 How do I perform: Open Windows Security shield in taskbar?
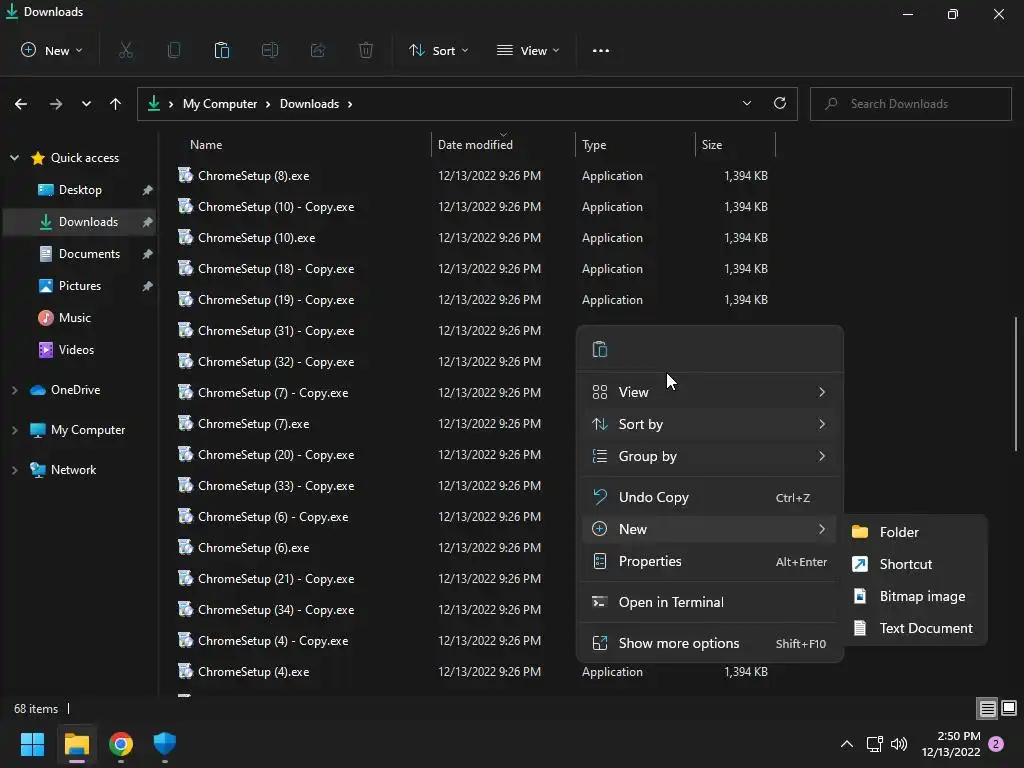(x=165, y=744)
